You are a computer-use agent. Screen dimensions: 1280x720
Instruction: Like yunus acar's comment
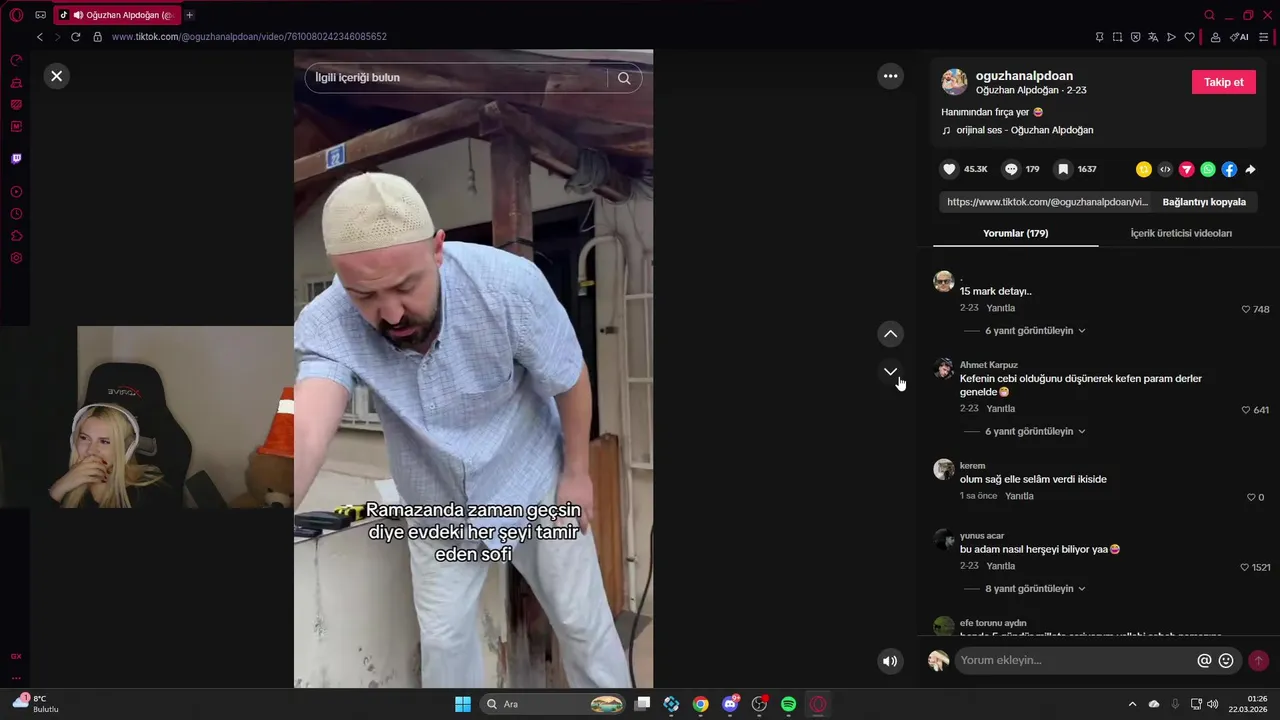[1245, 567]
